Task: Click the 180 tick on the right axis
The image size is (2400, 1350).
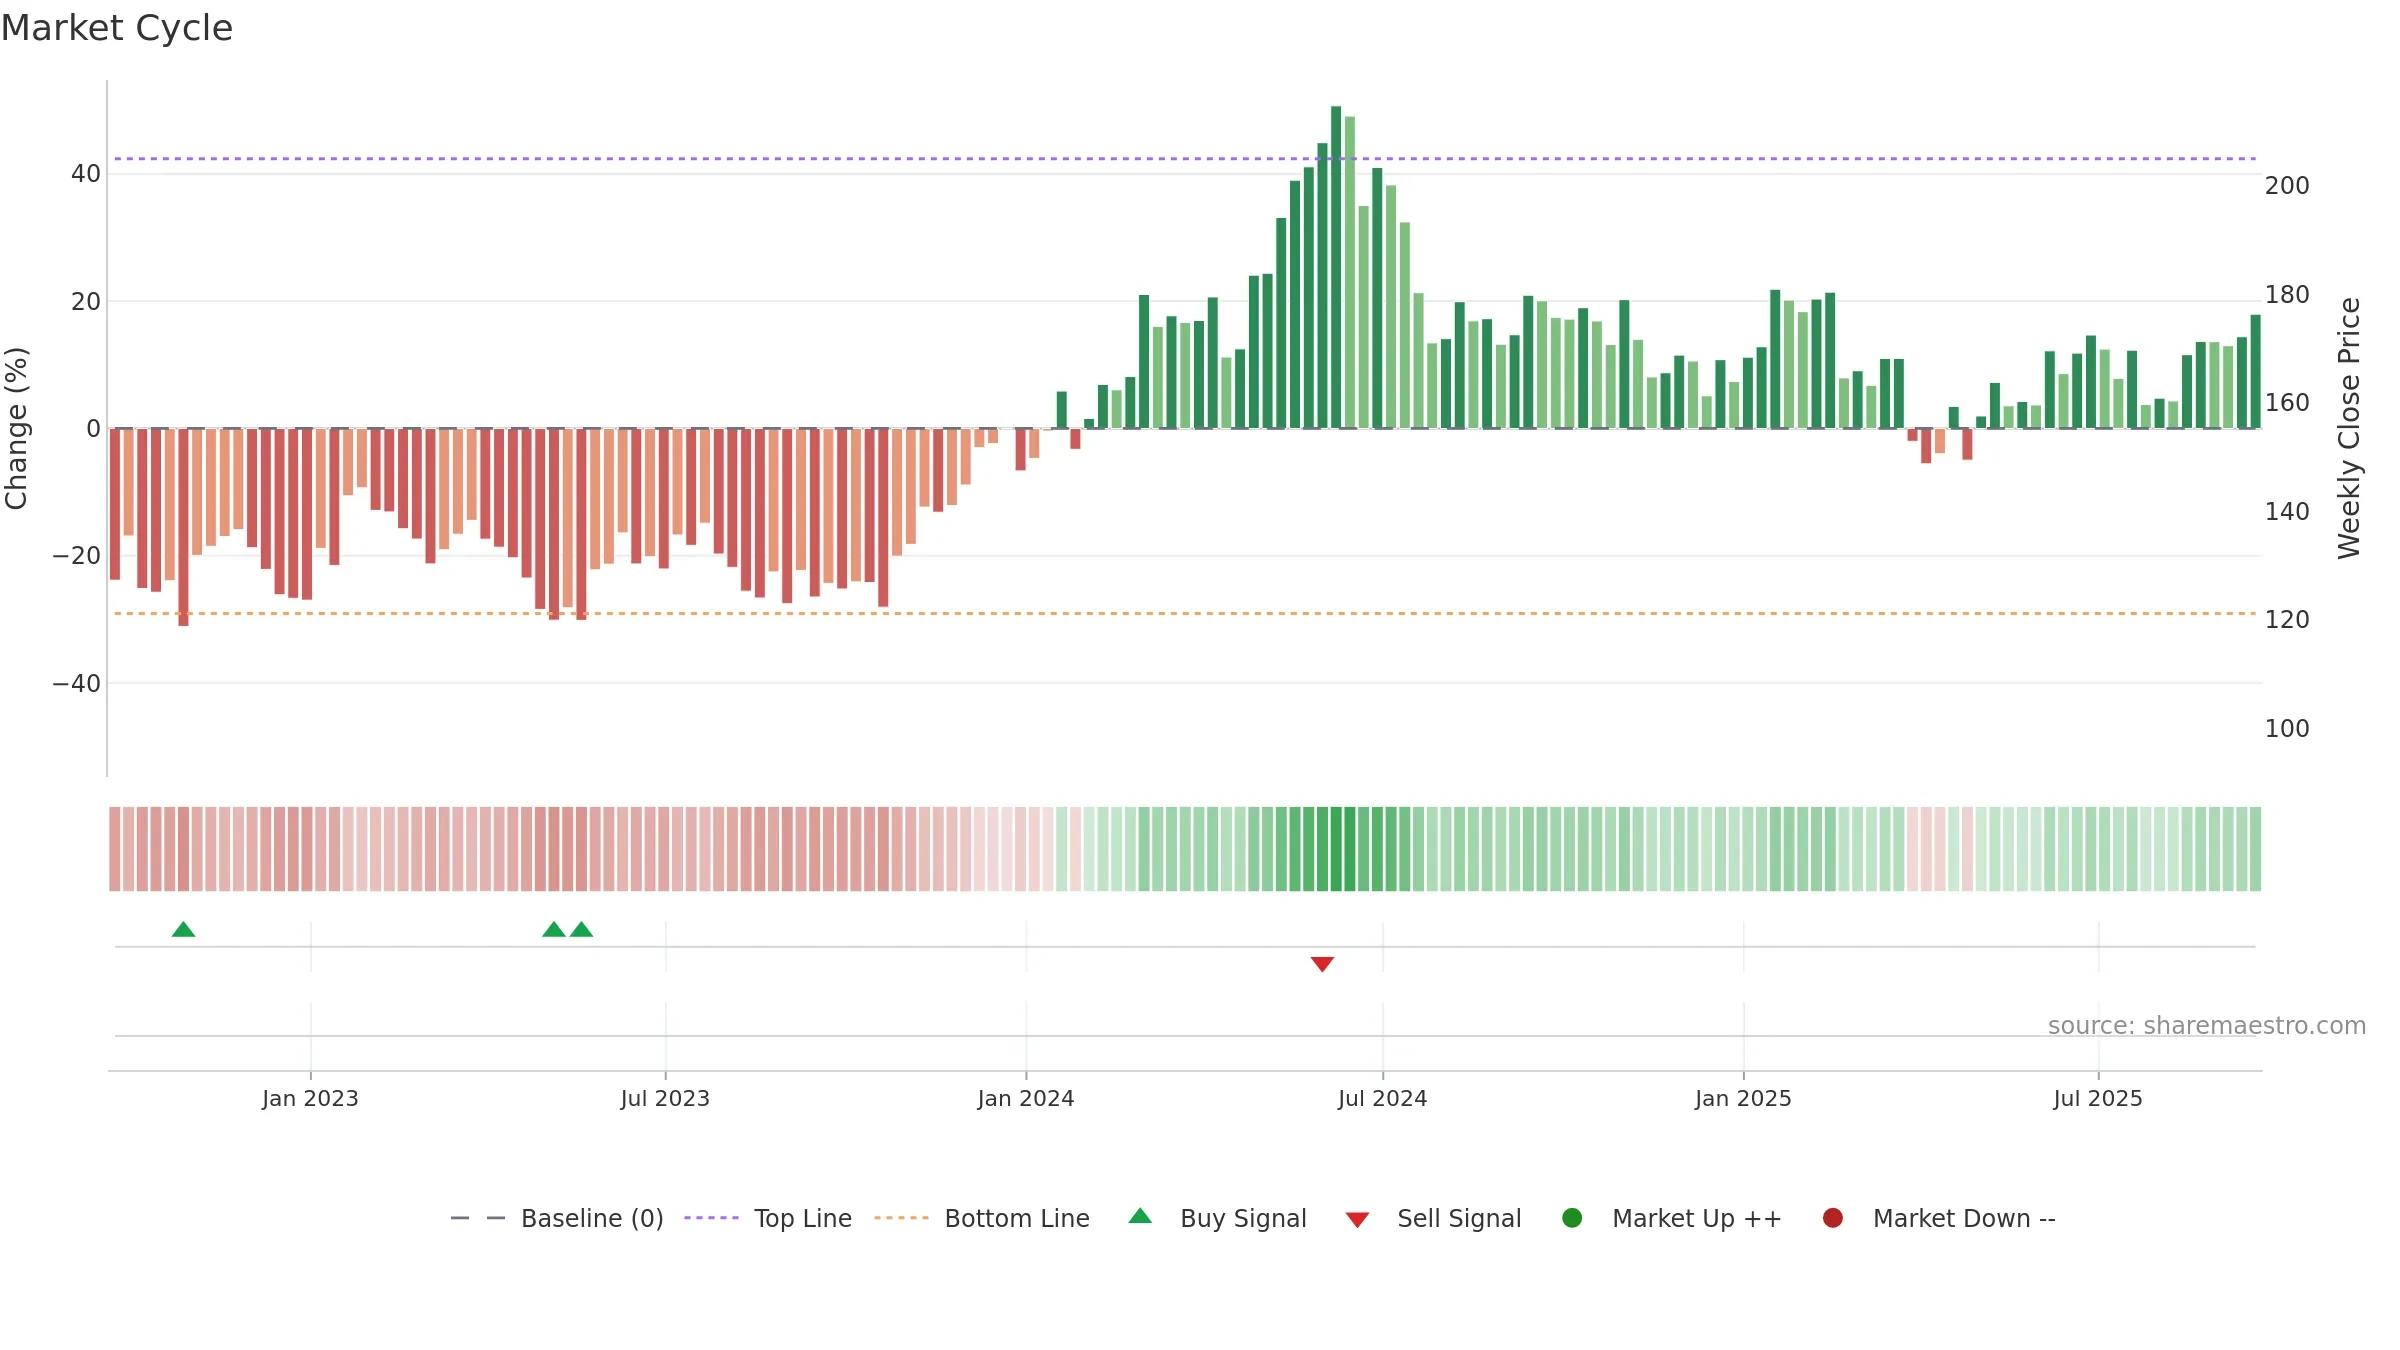Action: coord(2288,295)
